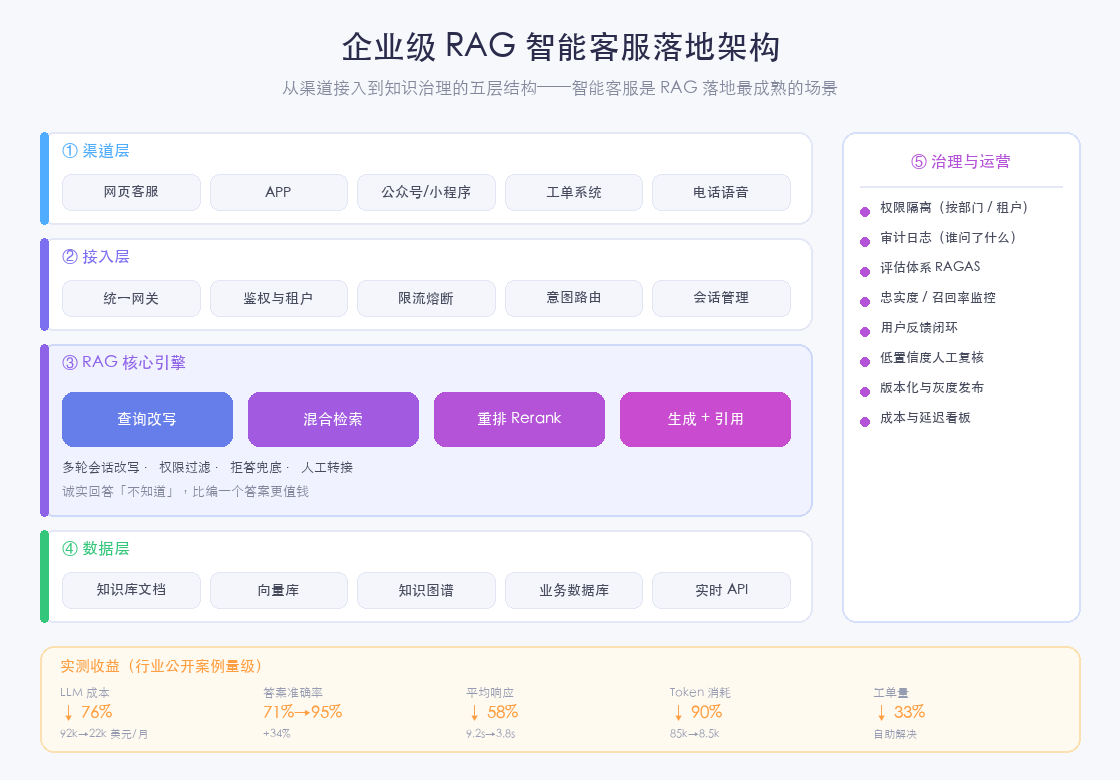Select the 限流熔断 chip
This screenshot has width=1120, height=780.
coord(426,298)
